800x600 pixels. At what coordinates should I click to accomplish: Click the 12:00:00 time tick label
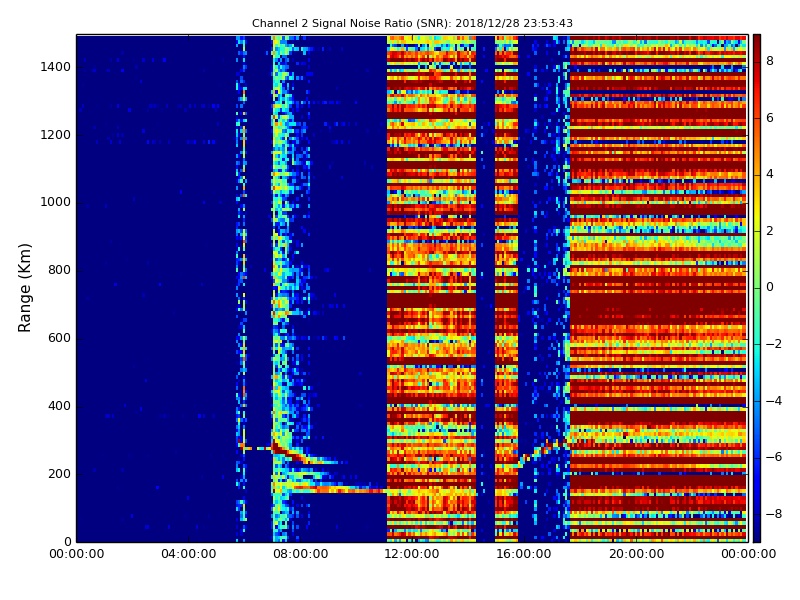[x=412, y=554]
